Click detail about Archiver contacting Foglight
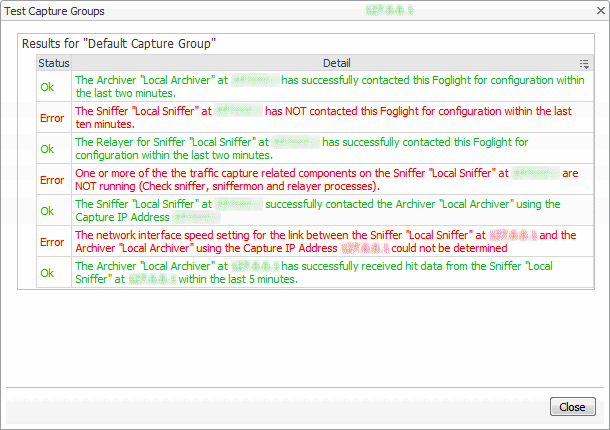The image size is (610, 430). pyautogui.click(x=330, y=86)
